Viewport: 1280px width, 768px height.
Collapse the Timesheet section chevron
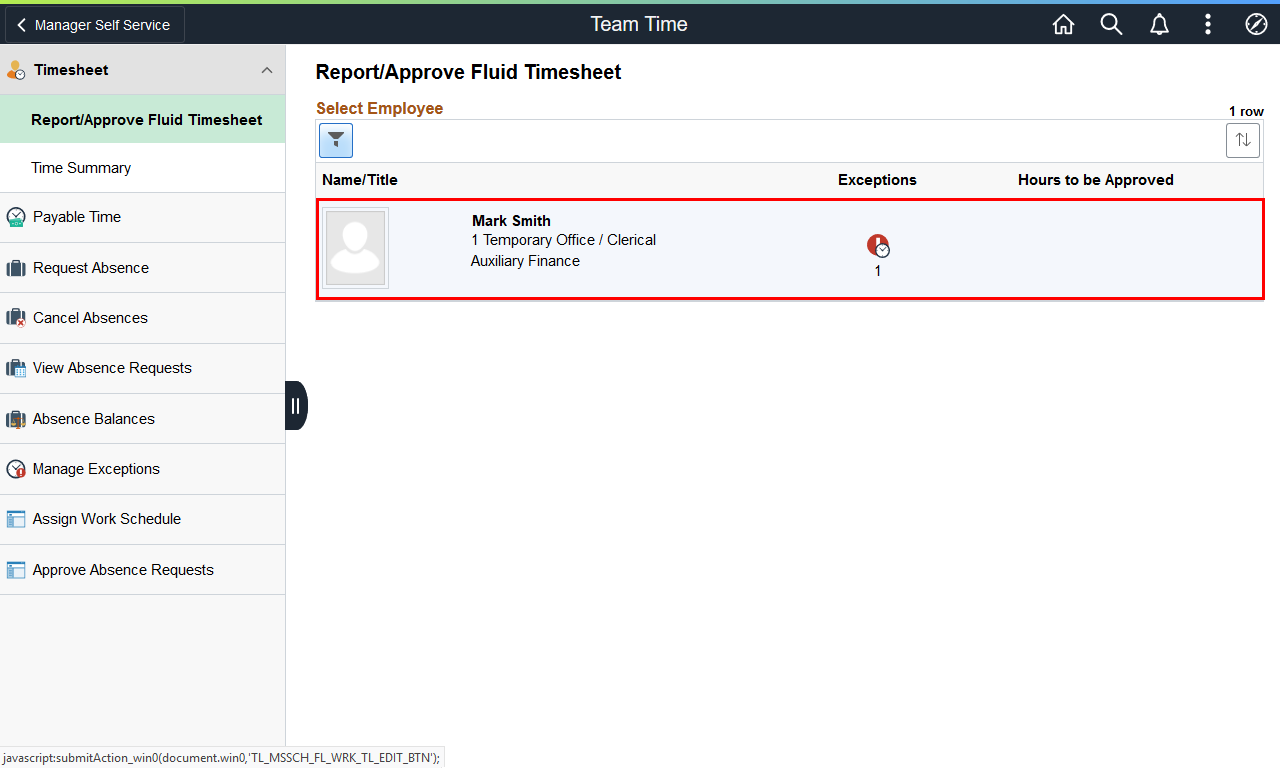pyautogui.click(x=267, y=70)
